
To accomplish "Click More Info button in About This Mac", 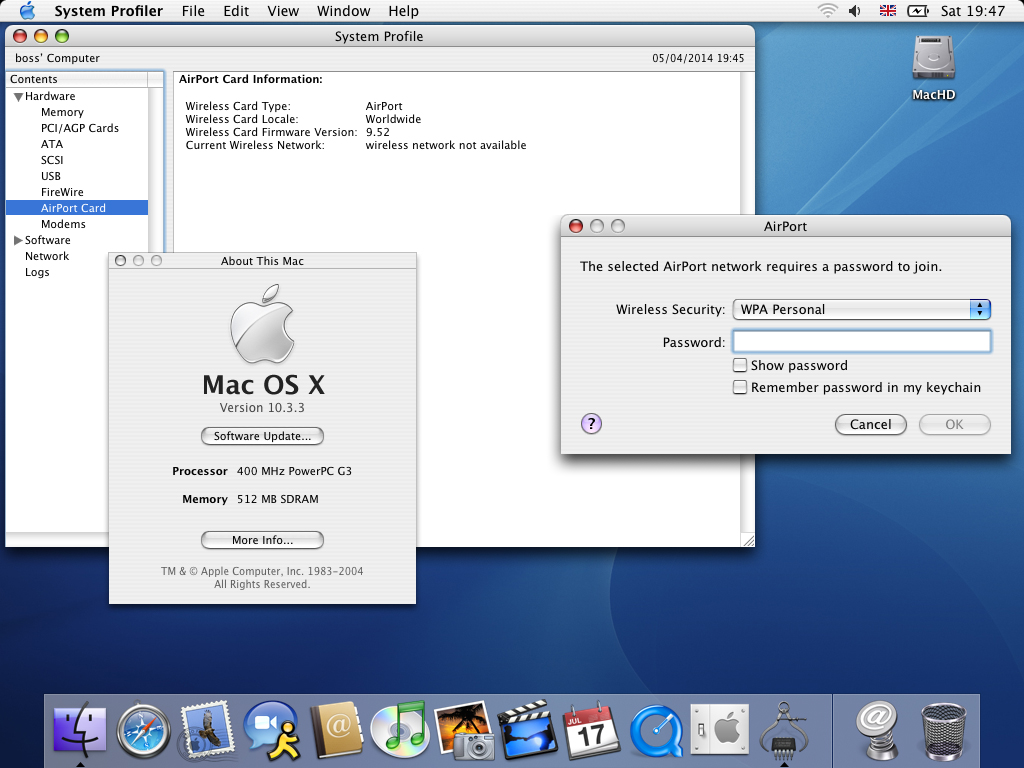I will point(262,540).
